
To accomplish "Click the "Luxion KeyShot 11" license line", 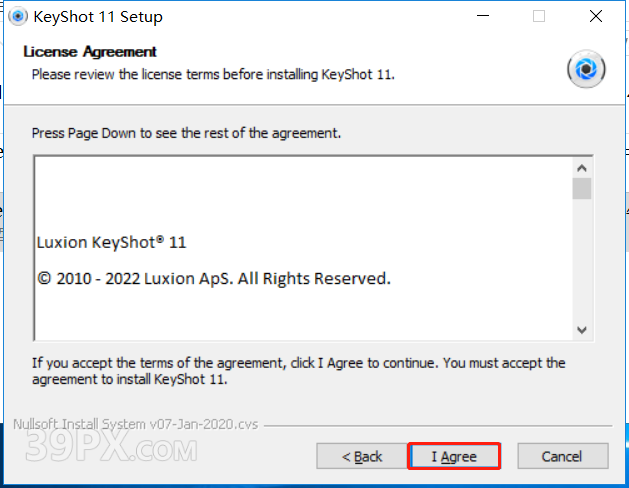I will 111,242.
